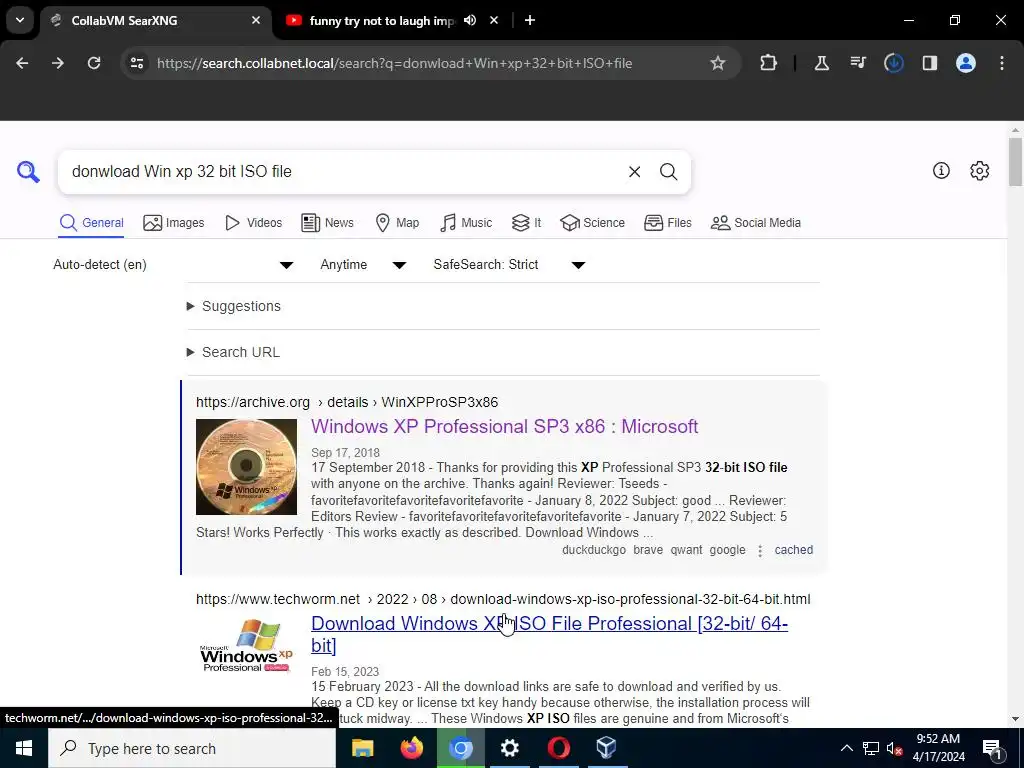The image size is (1024, 768).
Task: Open Opera from the taskbar
Action: click(558, 748)
